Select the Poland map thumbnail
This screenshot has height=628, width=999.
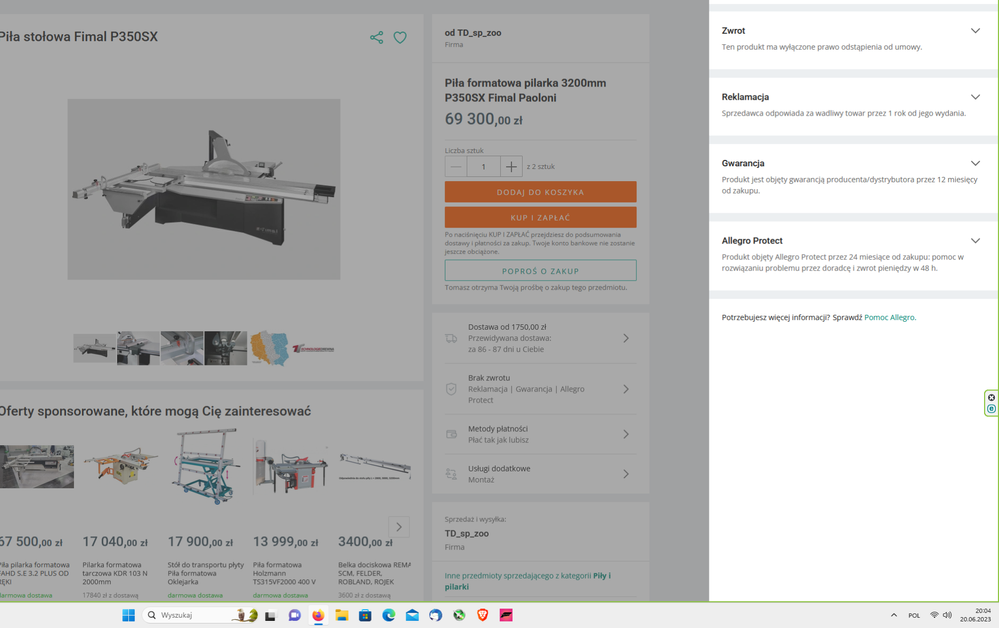coord(270,348)
